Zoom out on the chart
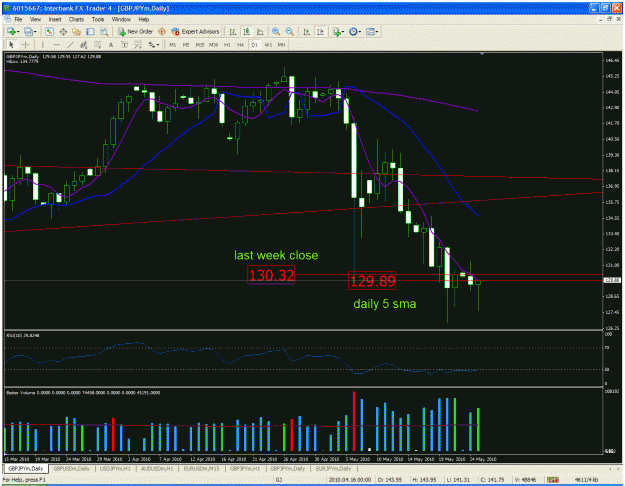This screenshot has height=486, width=625. point(290,31)
